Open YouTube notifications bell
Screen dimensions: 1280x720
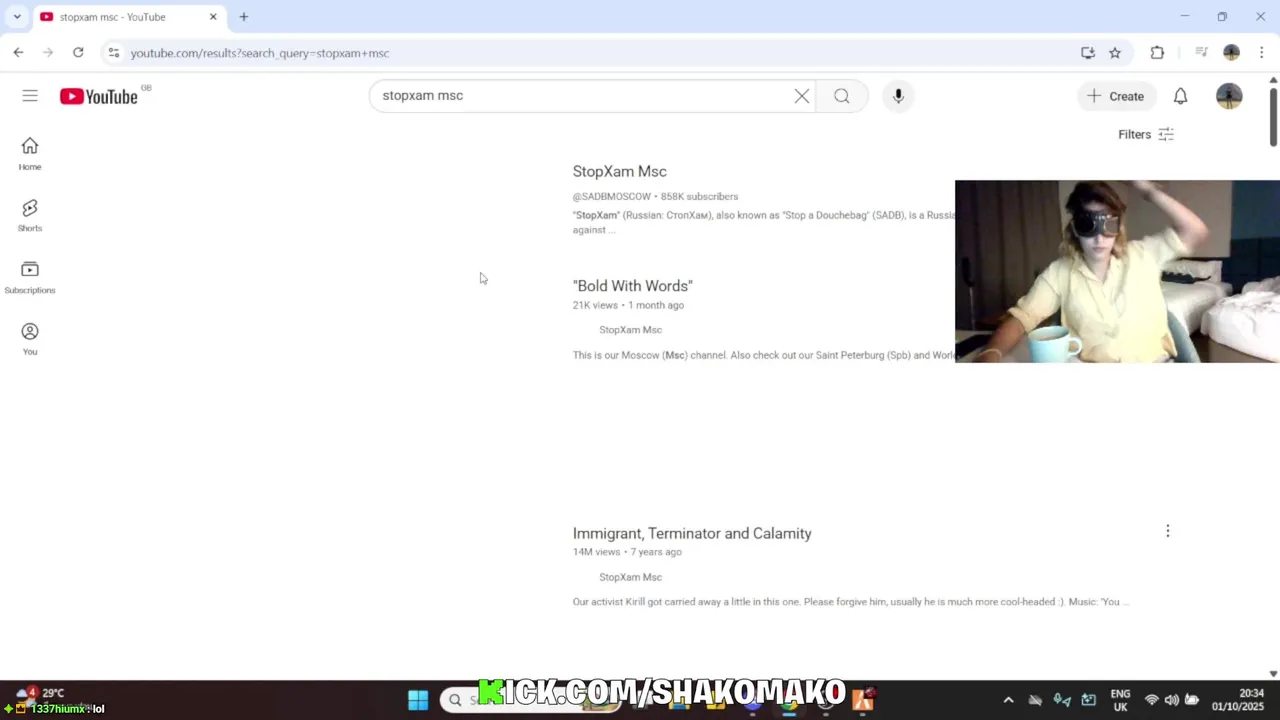(1180, 96)
